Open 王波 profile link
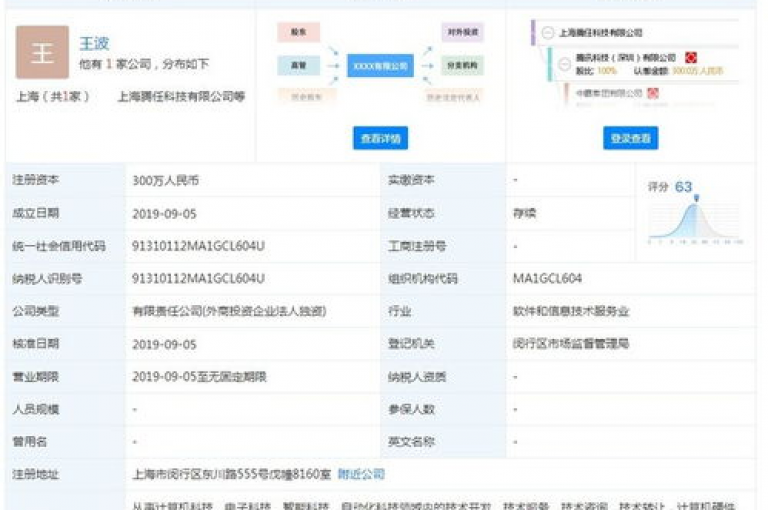The width and height of the screenshot is (768, 510). click(94, 44)
